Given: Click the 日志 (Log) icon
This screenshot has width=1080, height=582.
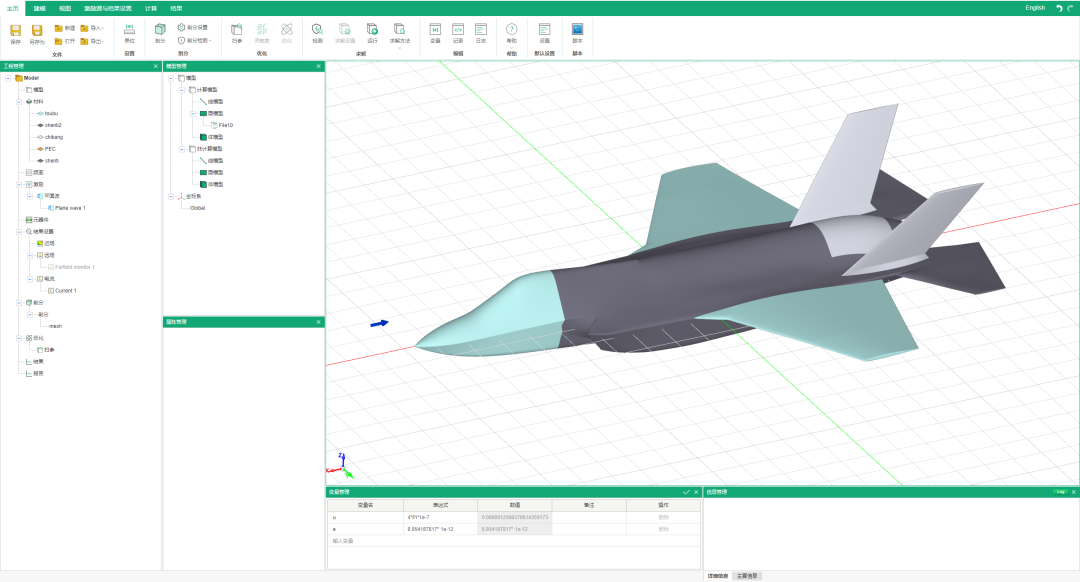Looking at the screenshot, I should (x=481, y=32).
